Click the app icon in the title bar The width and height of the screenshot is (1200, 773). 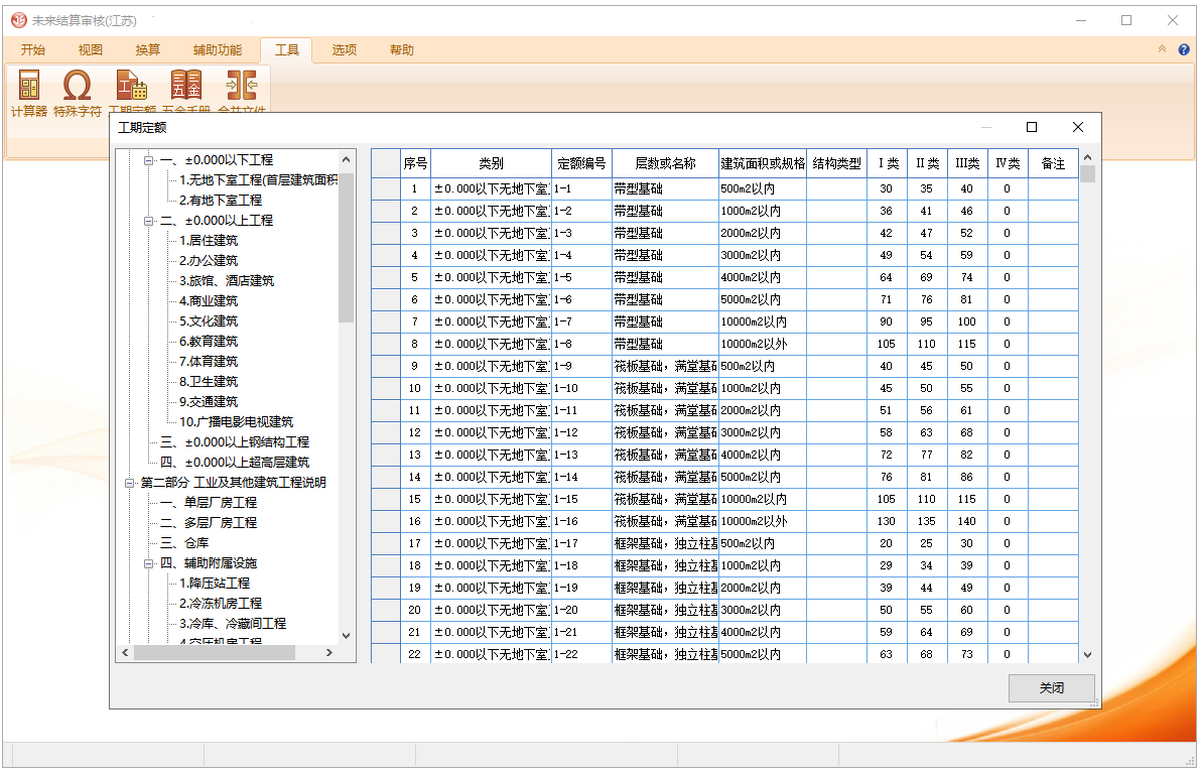(19, 20)
